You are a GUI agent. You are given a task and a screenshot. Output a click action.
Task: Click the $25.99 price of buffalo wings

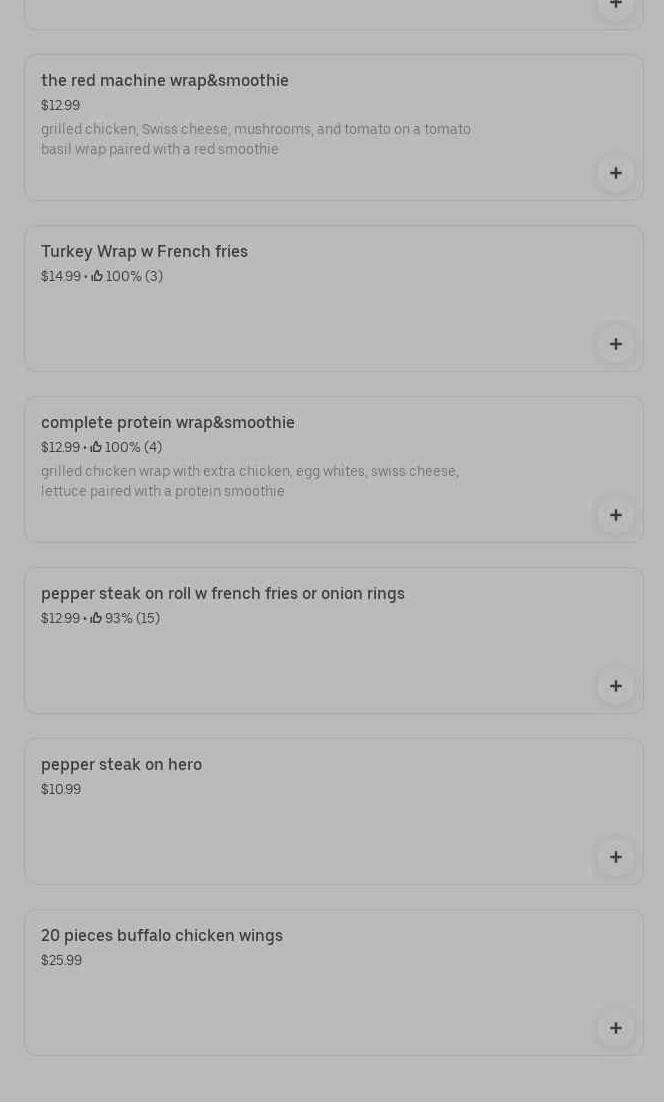pos(61,960)
